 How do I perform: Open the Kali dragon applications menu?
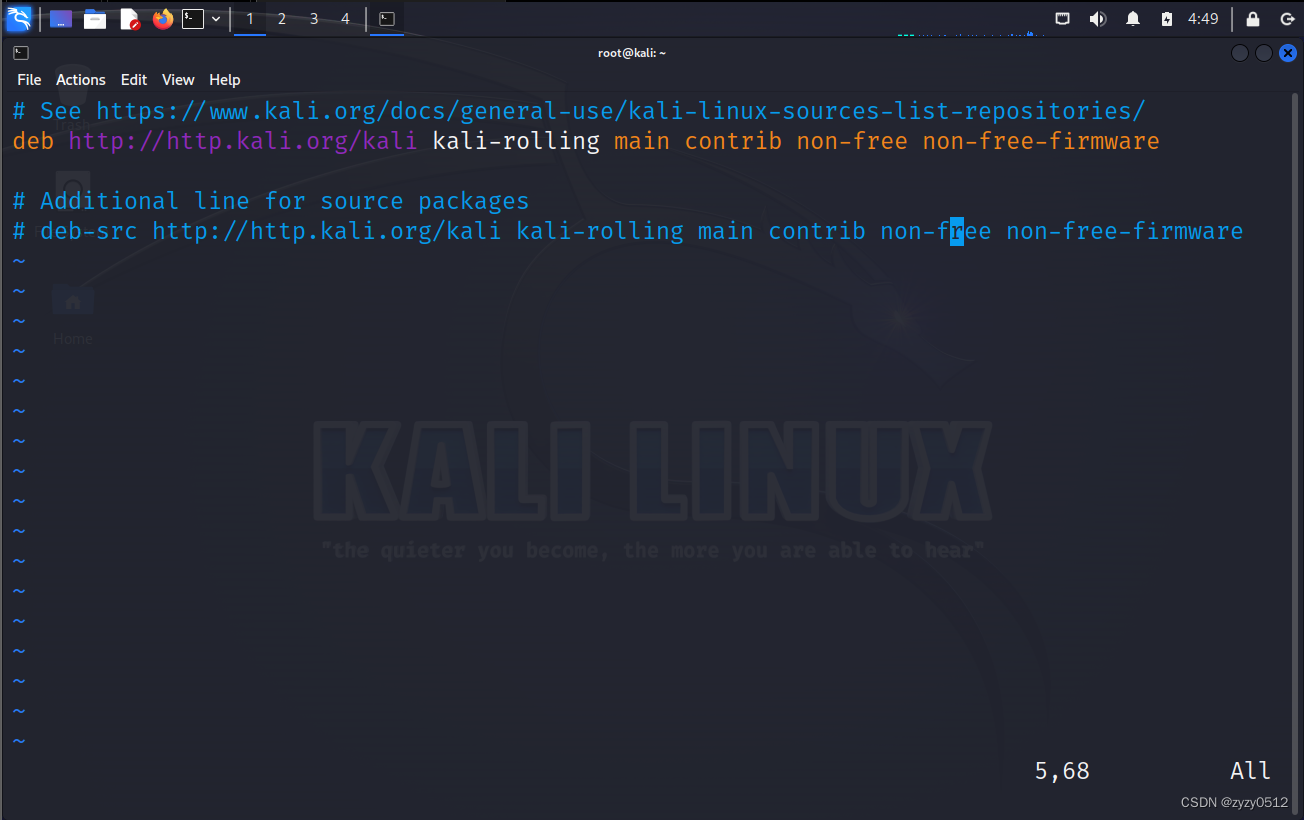(x=19, y=18)
